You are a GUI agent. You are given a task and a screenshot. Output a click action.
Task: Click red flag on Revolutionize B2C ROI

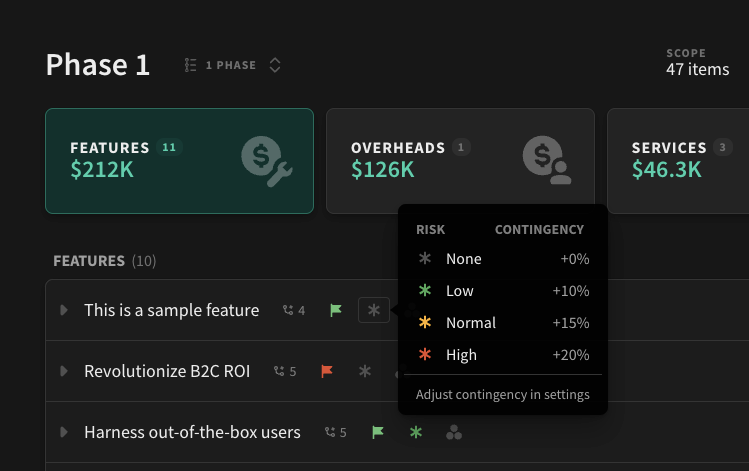(x=327, y=371)
